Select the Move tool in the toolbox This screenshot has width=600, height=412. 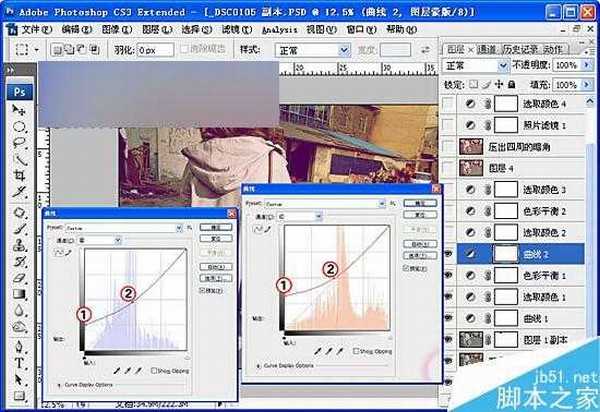click(x=19, y=110)
